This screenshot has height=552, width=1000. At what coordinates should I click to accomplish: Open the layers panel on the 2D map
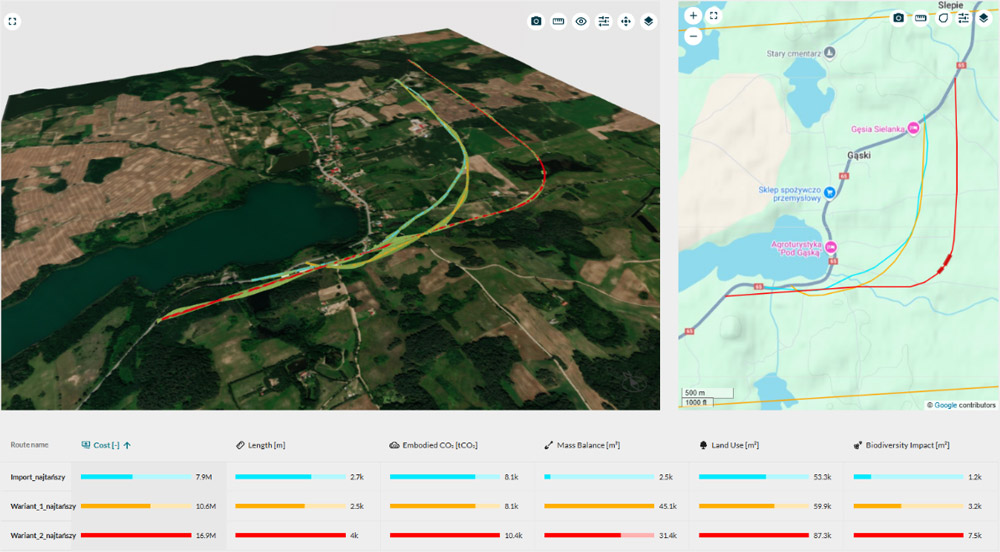(984, 18)
